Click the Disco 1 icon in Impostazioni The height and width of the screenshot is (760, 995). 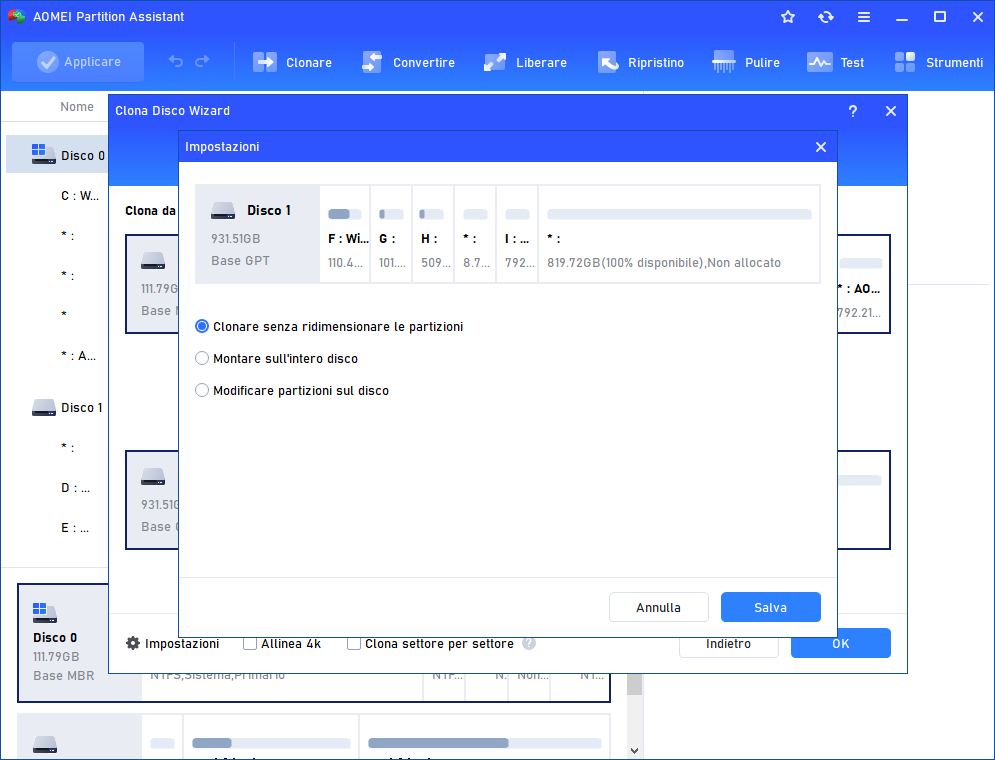[223, 211]
